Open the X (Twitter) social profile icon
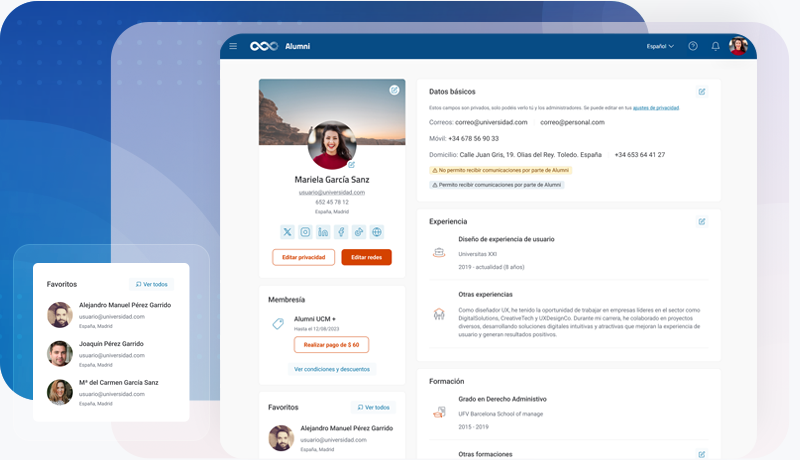 [x=288, y=232]
